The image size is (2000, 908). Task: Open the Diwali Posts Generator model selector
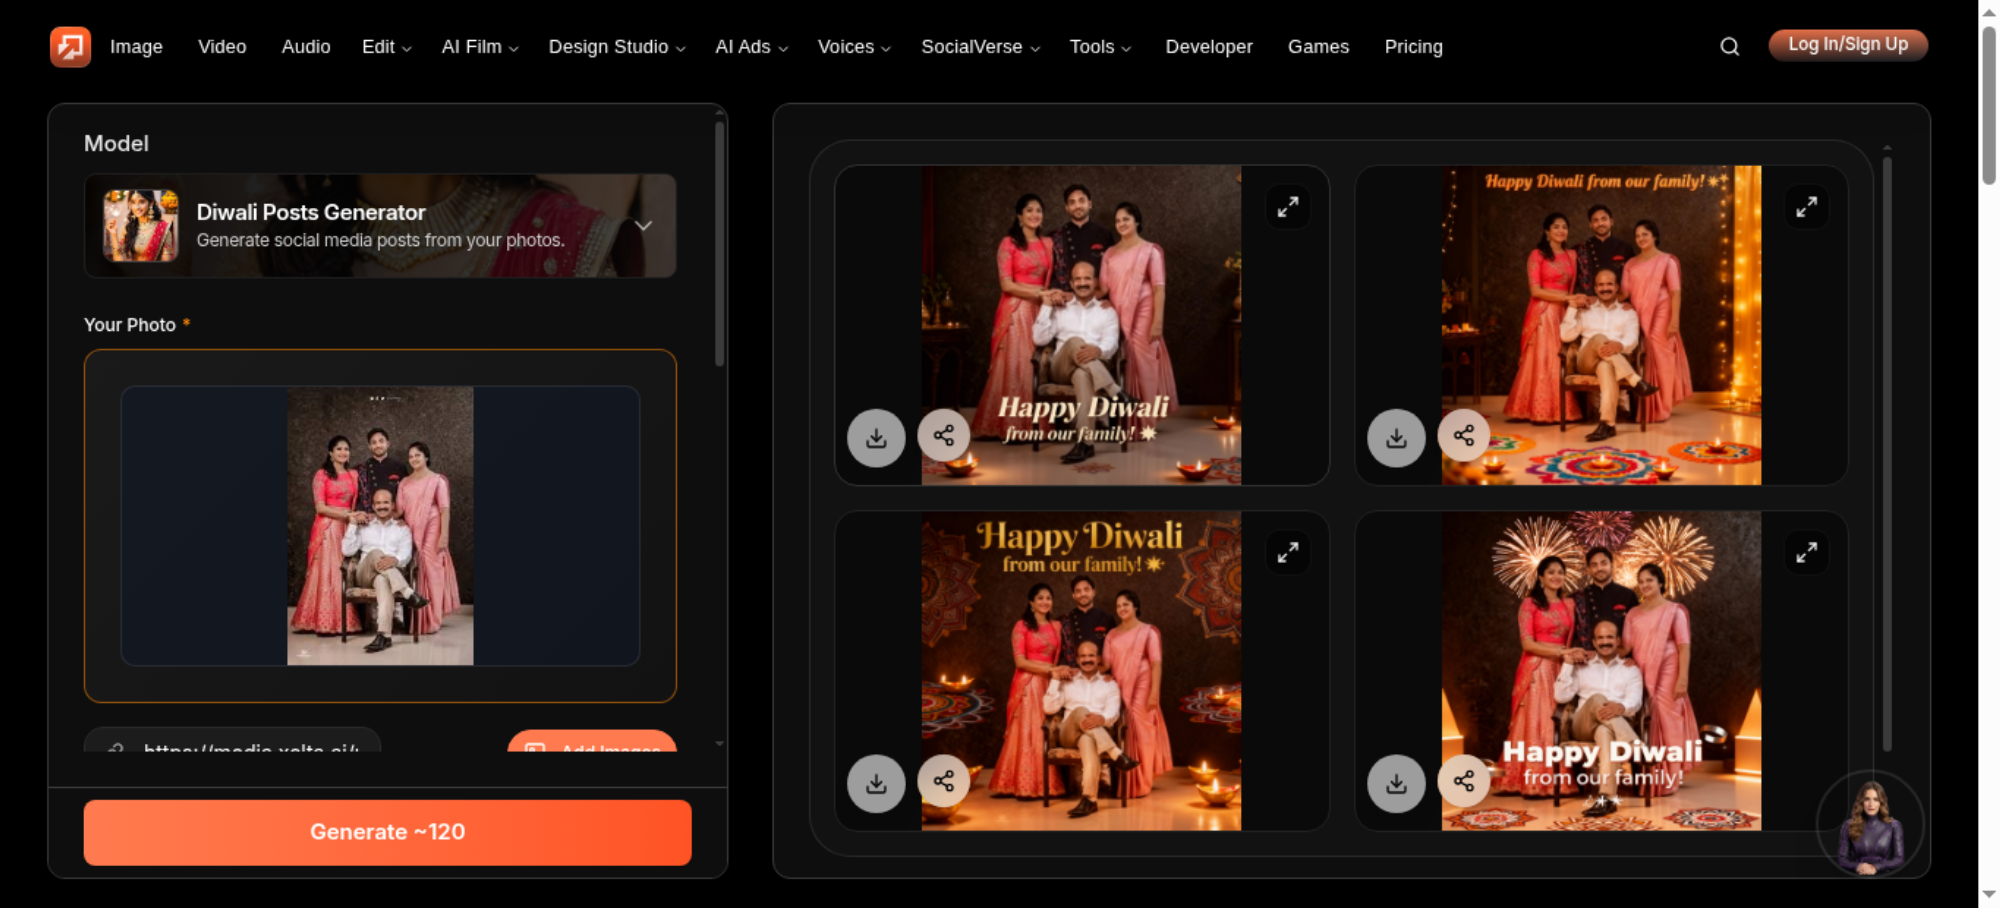380,226
